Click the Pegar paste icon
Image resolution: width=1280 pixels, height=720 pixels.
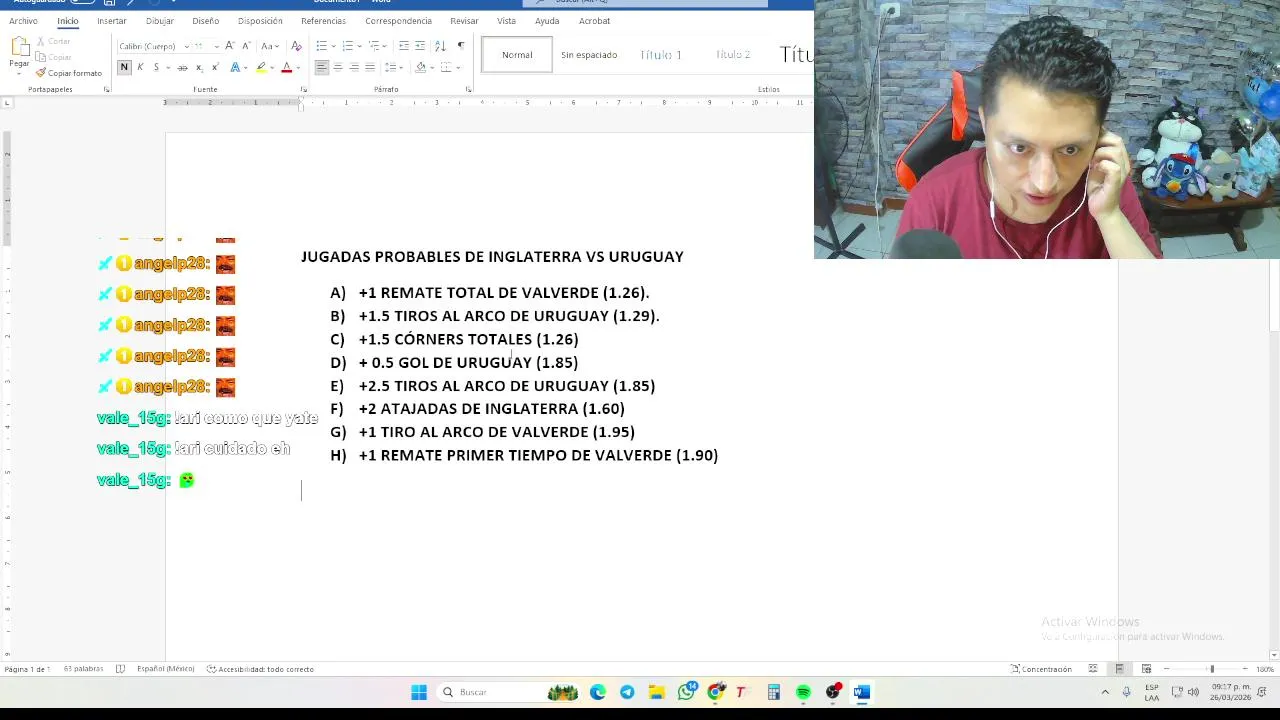pyautogui.click(x=19, y=47)
